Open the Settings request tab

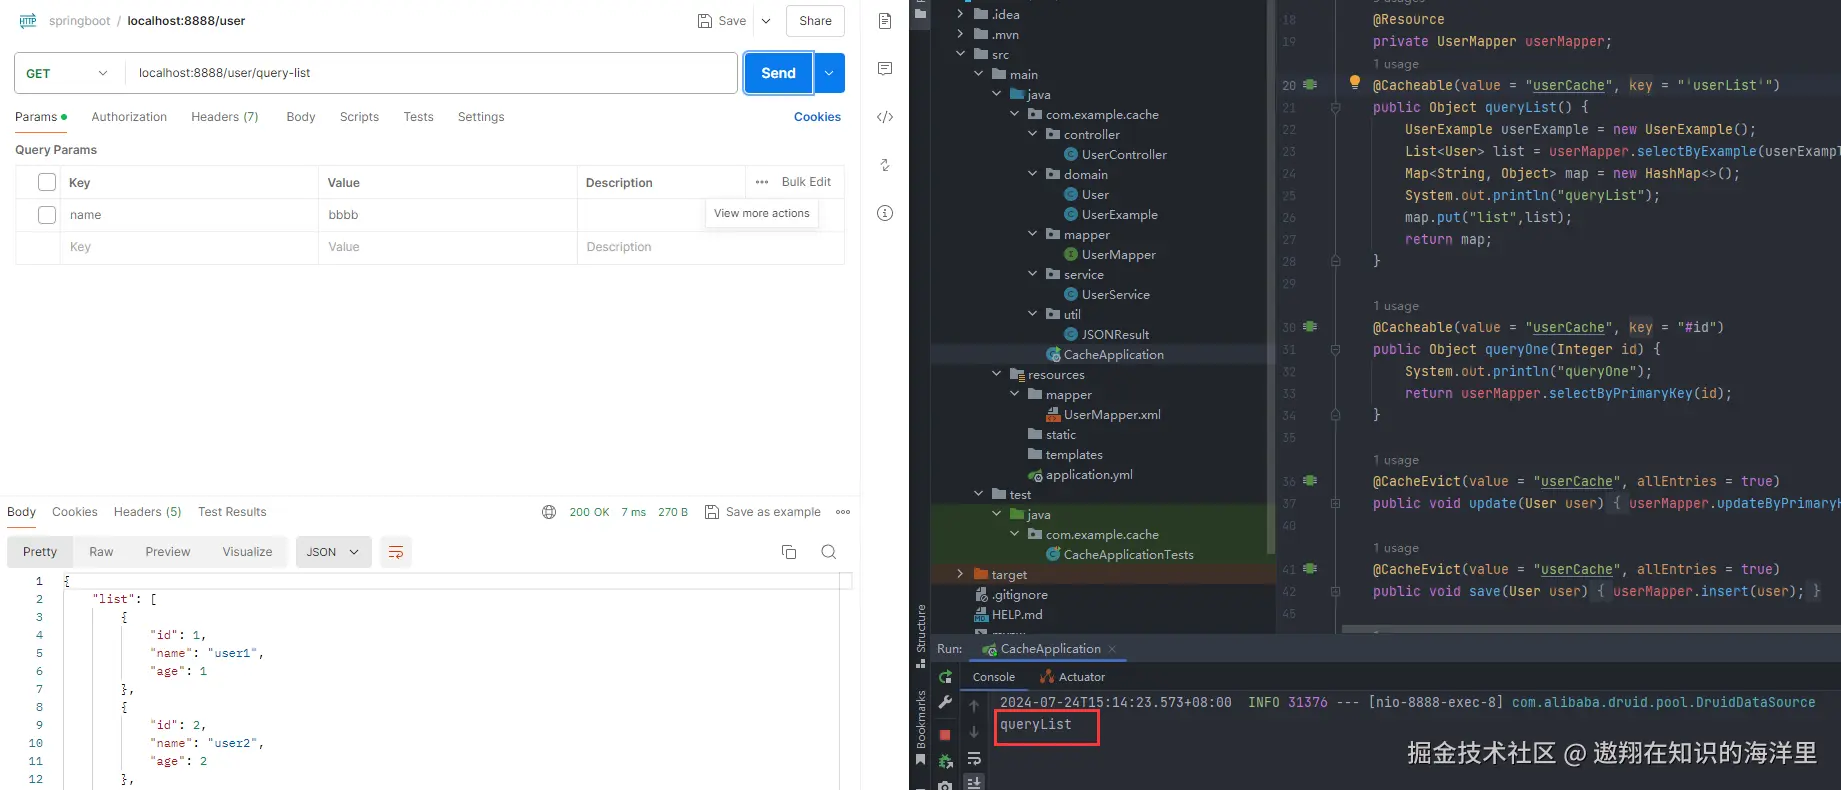coord(481,117)
